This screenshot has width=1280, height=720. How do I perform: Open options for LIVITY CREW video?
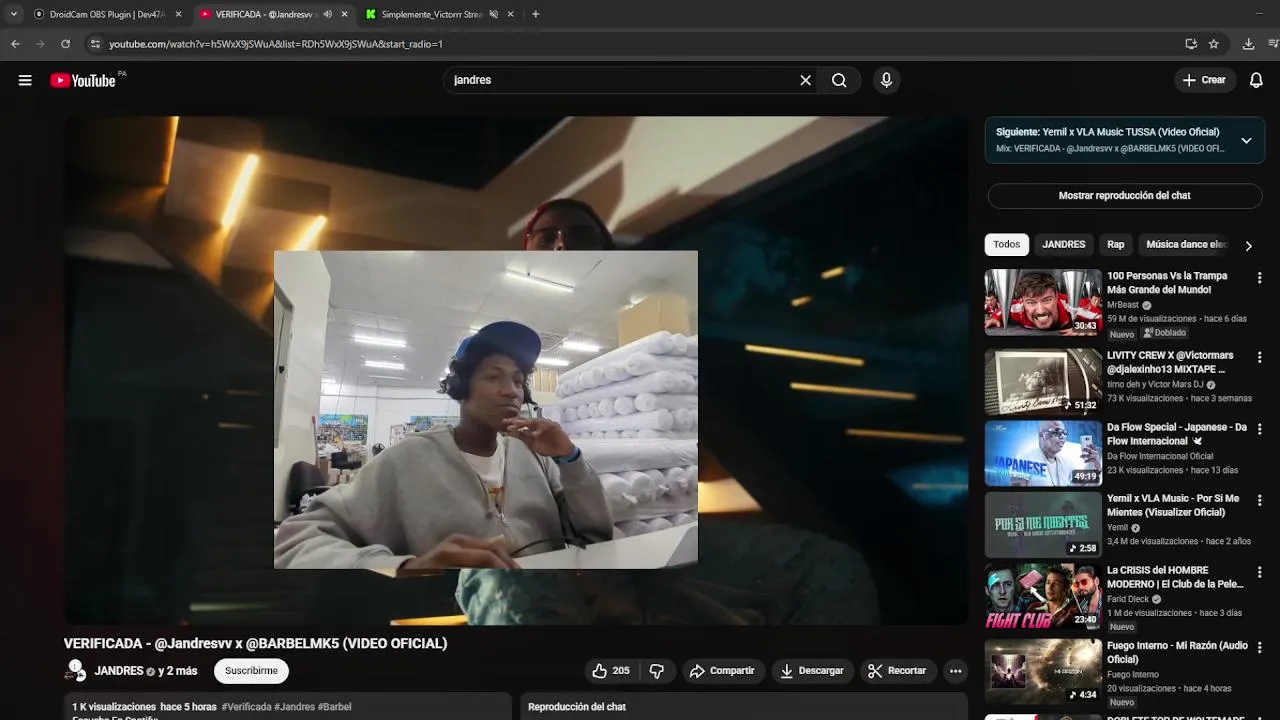point(1259,357)
